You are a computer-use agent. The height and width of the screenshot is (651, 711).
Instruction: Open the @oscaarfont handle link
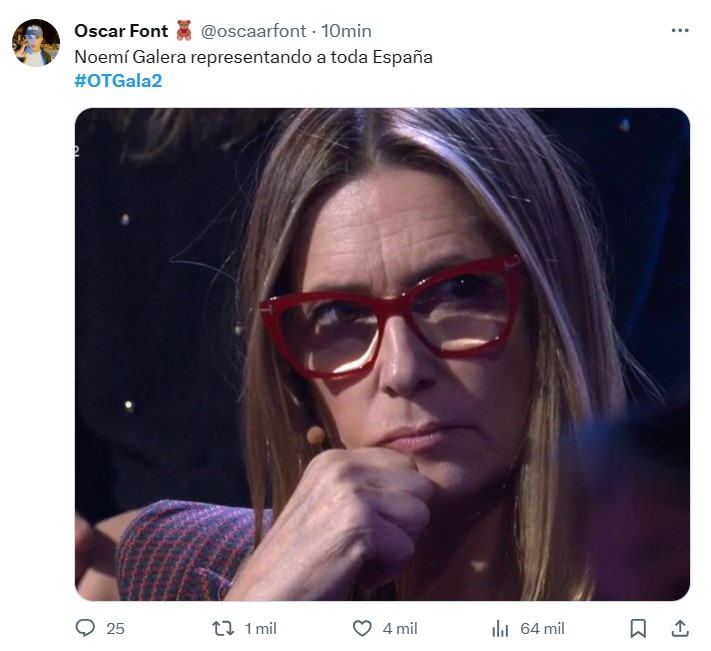pyautogui.click(x=254, y=31)
